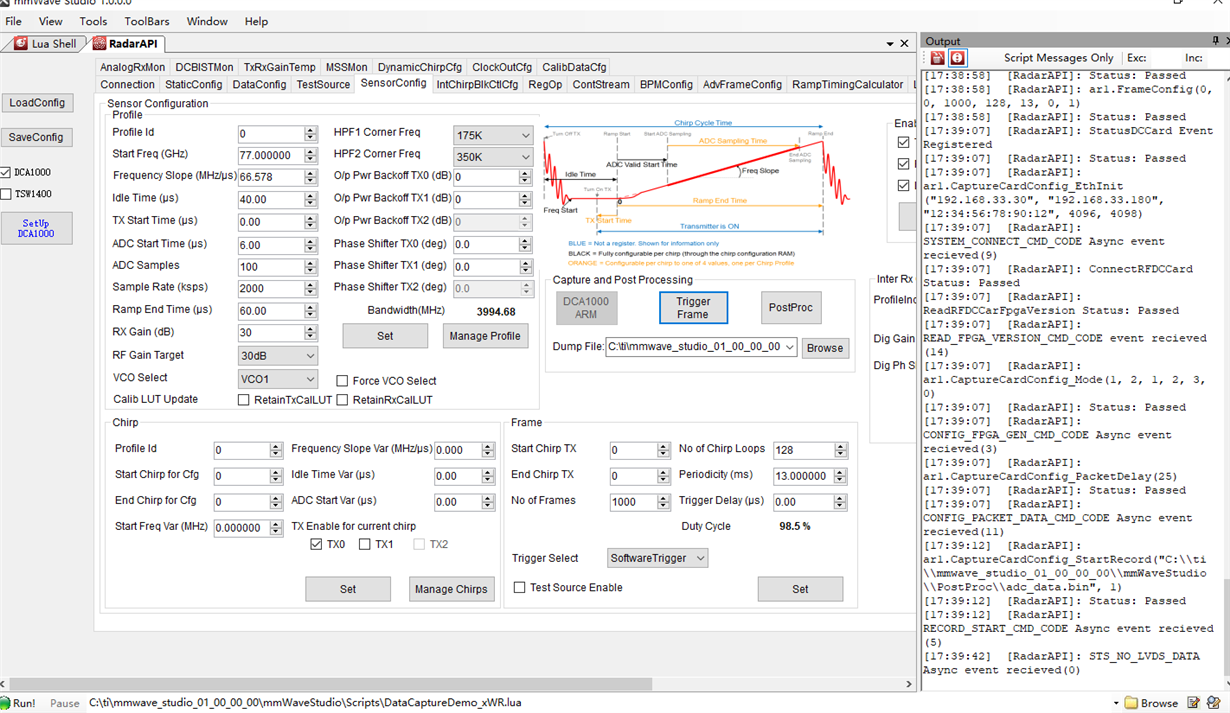Toggle the DCA1000 checkbox
The image size is (1230, 713).
(6, 172)
